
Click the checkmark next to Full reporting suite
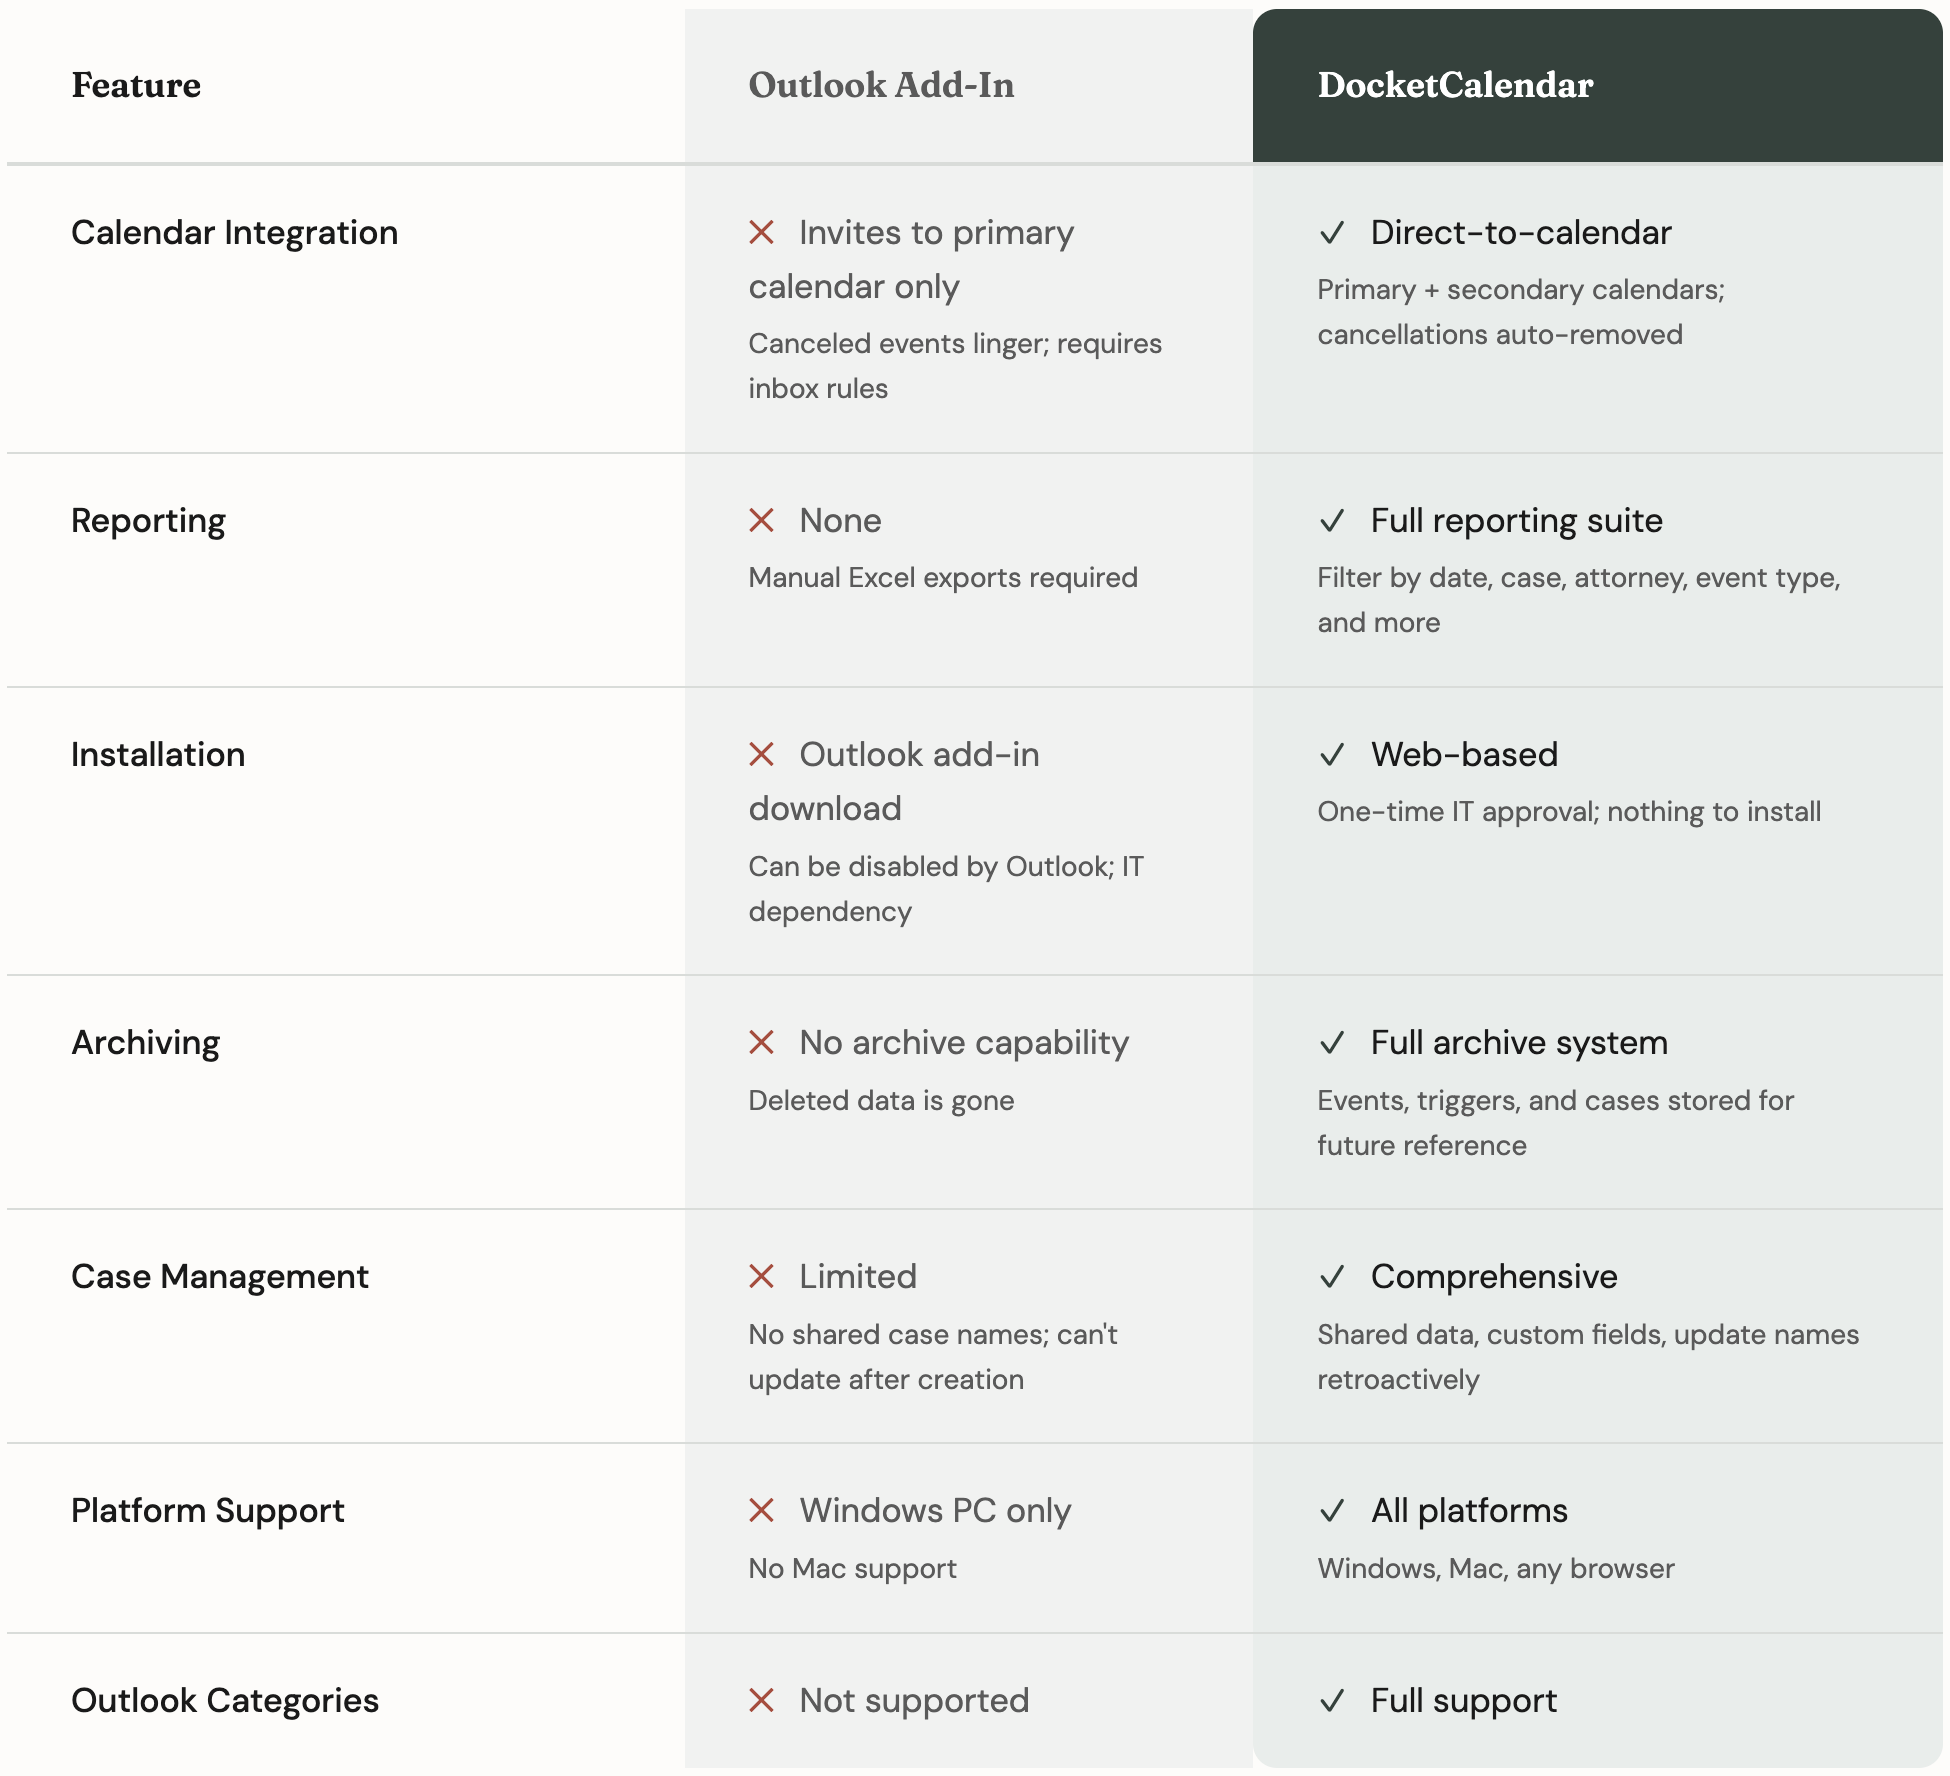point(1331,521)
